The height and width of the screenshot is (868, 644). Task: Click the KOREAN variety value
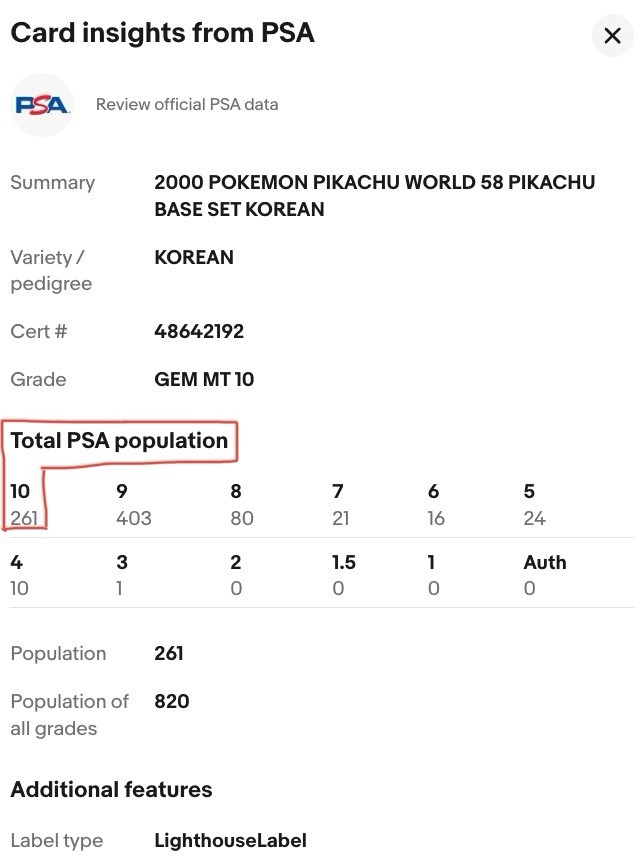(x=194, y=257)
